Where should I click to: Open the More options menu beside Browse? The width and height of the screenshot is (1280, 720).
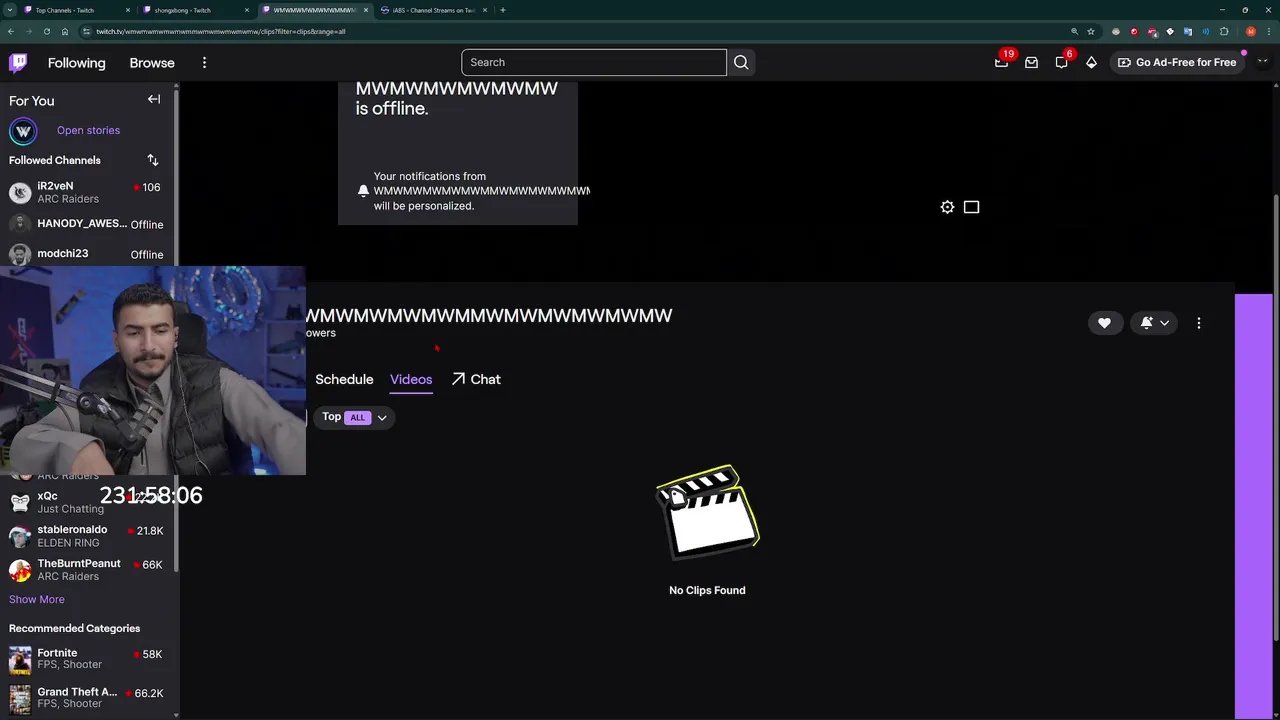[x=204, y=62]
